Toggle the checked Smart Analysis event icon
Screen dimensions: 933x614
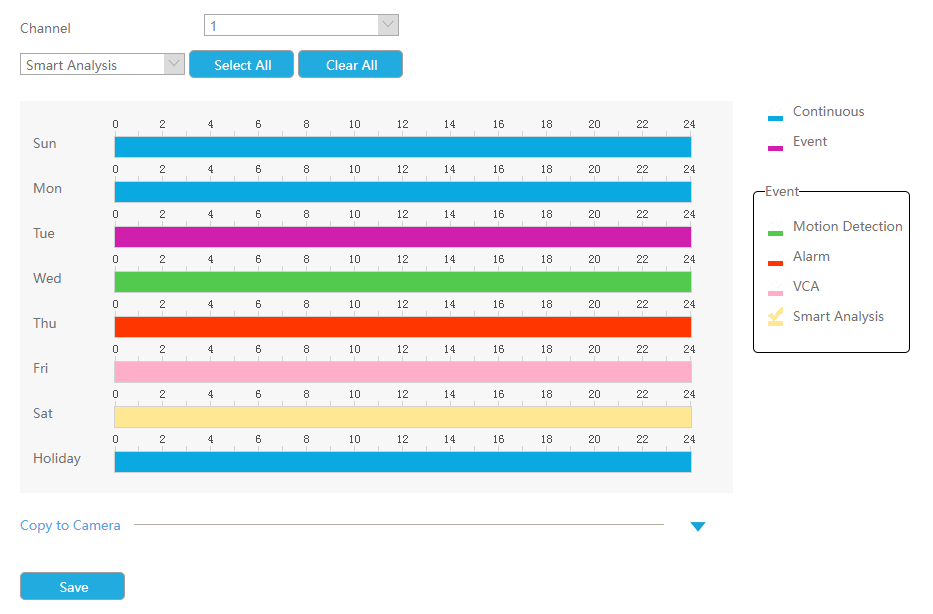tap(775, 318)
